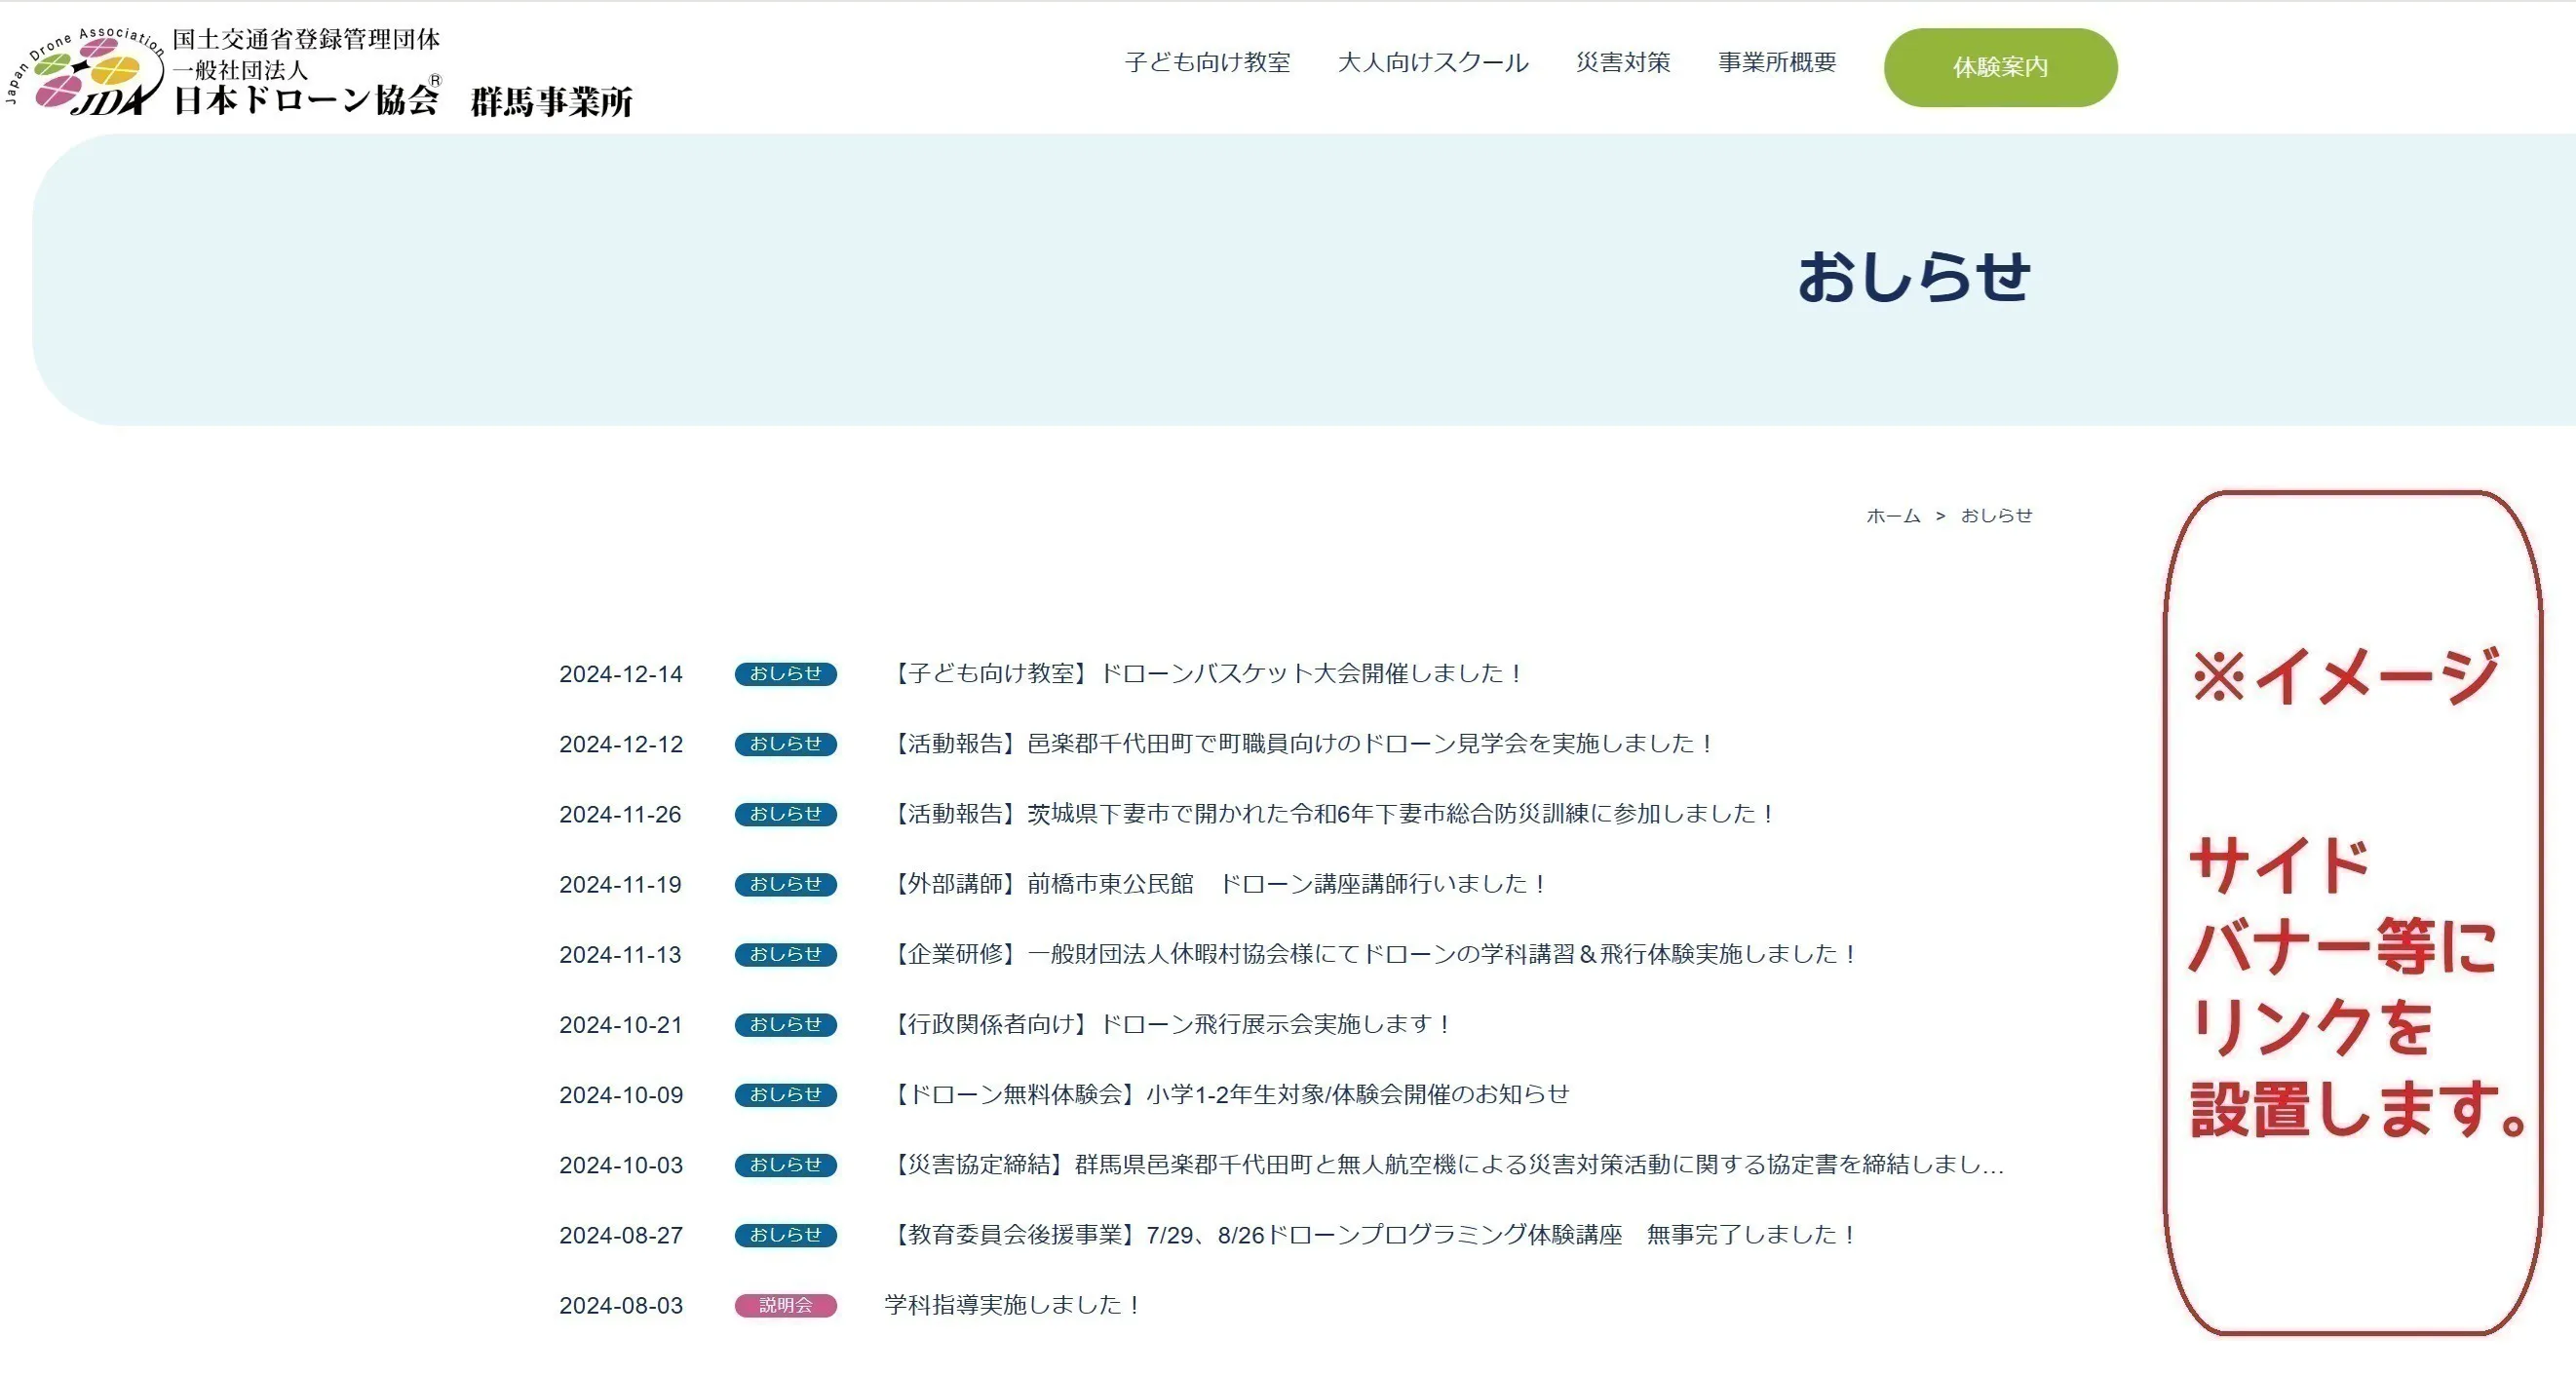
Task: Click the おしらせ tag beside 2024-12-14
Action: (785, 674)
